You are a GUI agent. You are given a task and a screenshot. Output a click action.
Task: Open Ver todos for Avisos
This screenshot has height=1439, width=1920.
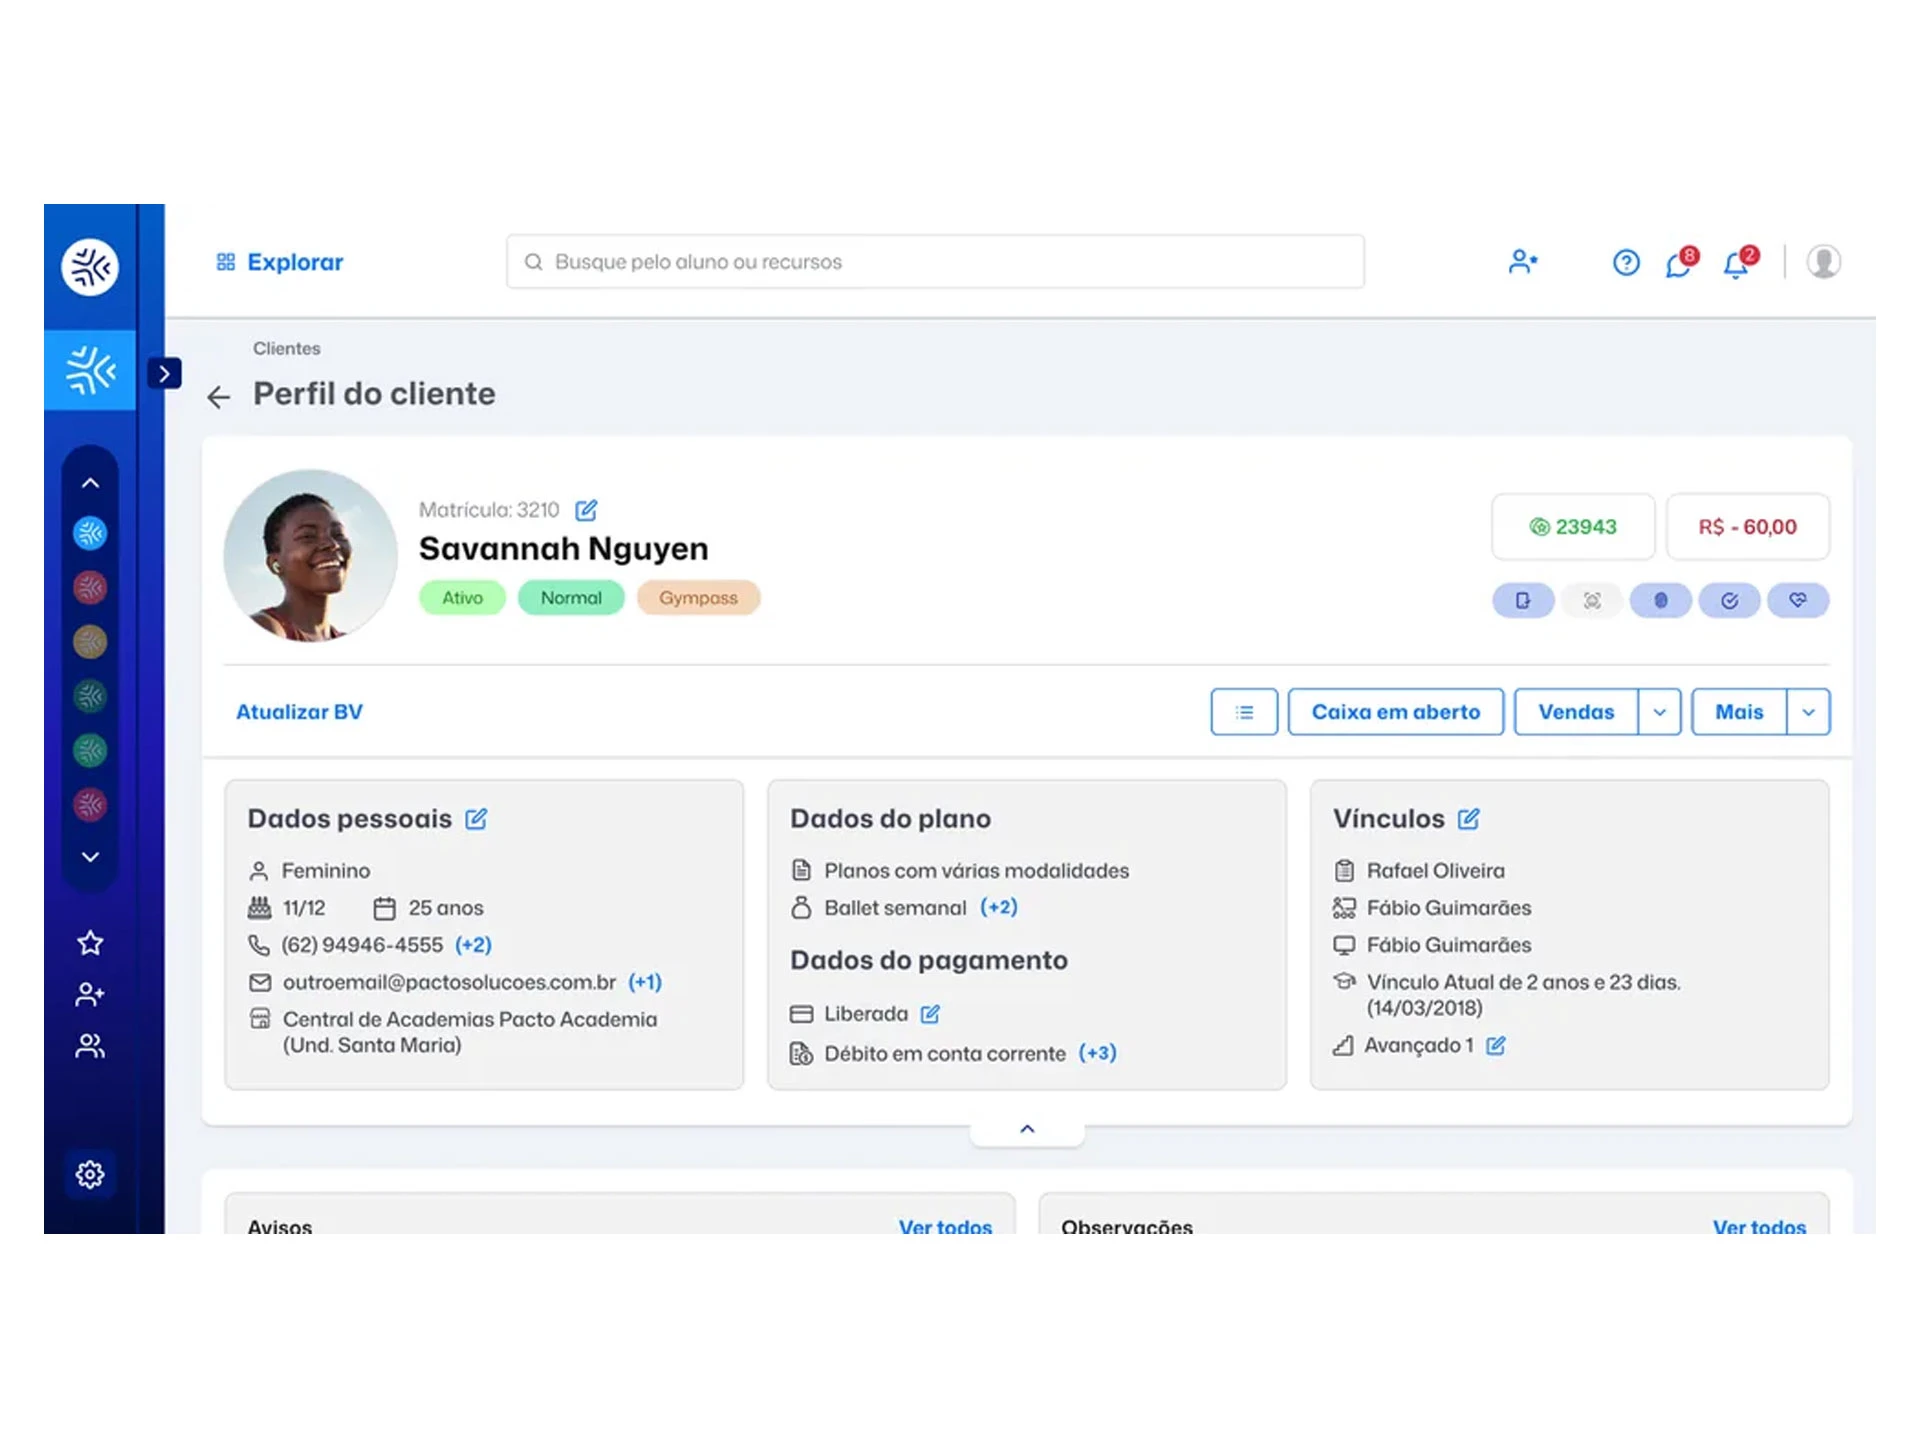[x=945, y=1226]
